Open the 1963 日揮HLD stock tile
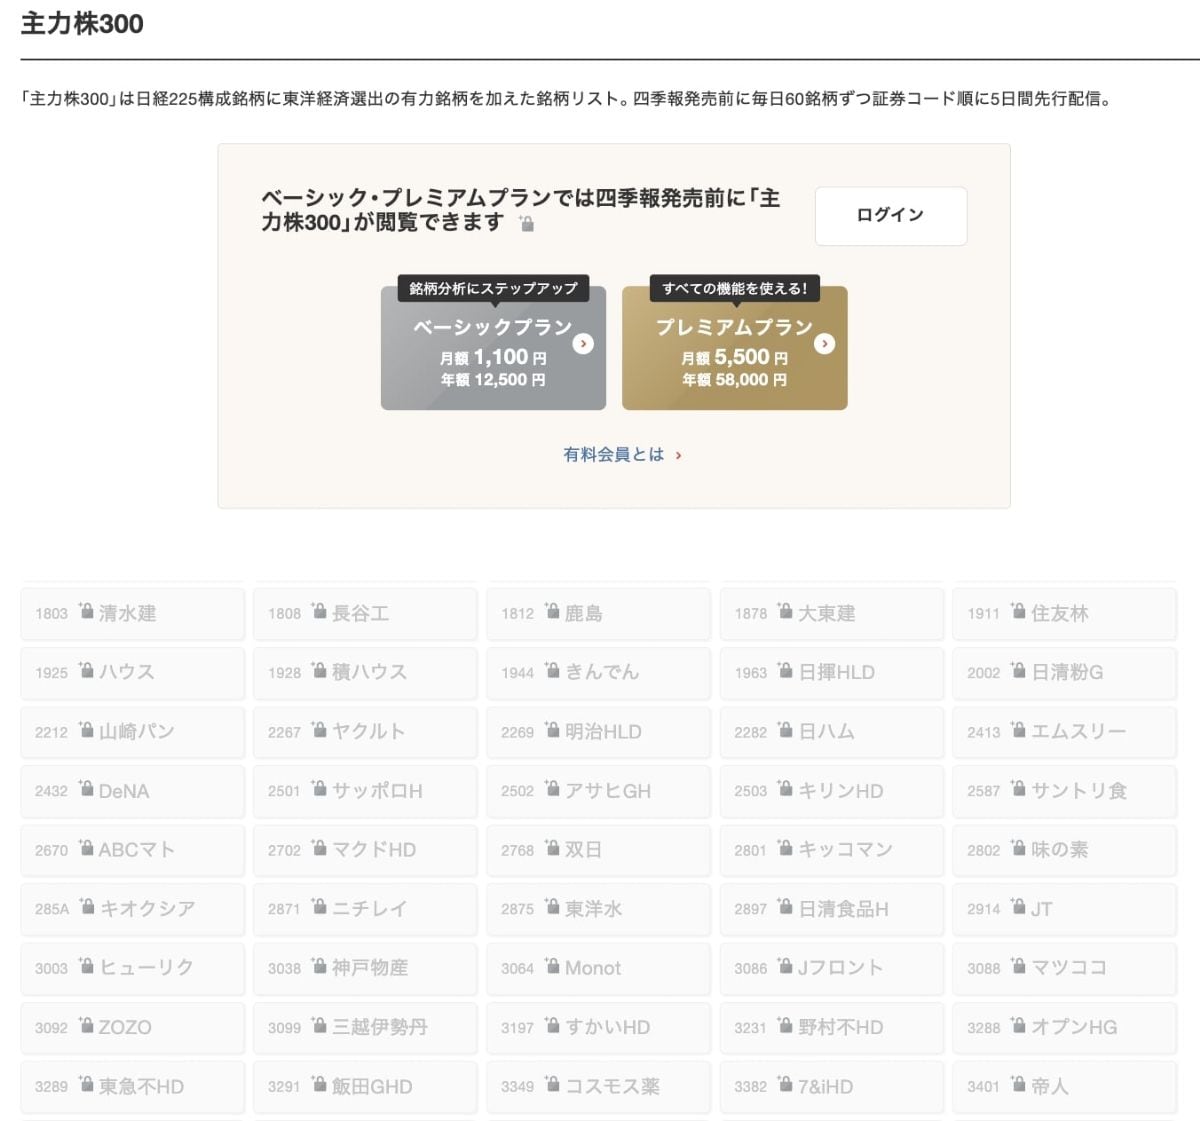The image size is (1200, 1121). point(832,672)
